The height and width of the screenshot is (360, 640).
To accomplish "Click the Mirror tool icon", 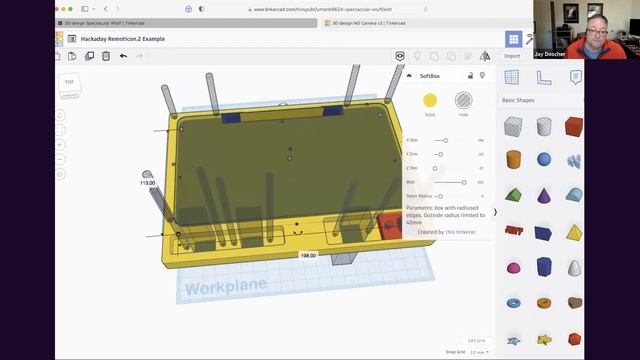I will tap(485, 56).
